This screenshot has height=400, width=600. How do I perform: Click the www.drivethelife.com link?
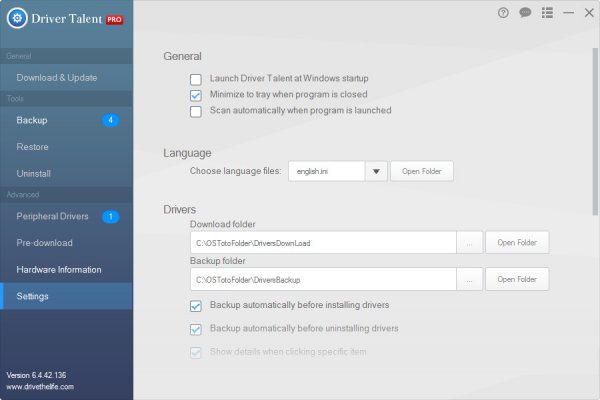point(40,387)
